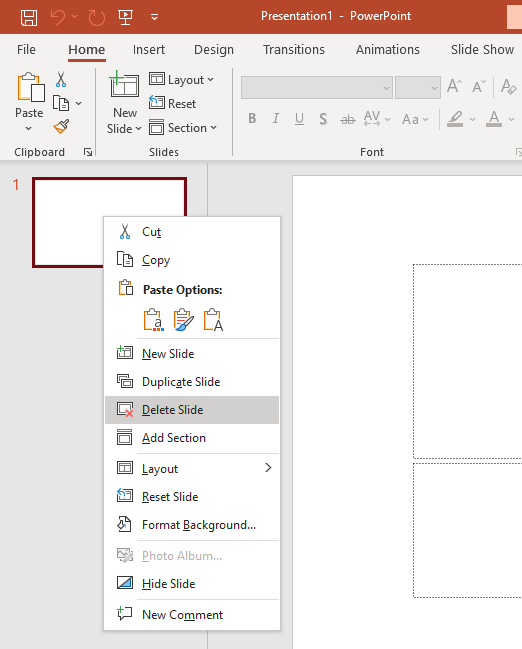Click Increase Font Size icon

tap(455, 86)
